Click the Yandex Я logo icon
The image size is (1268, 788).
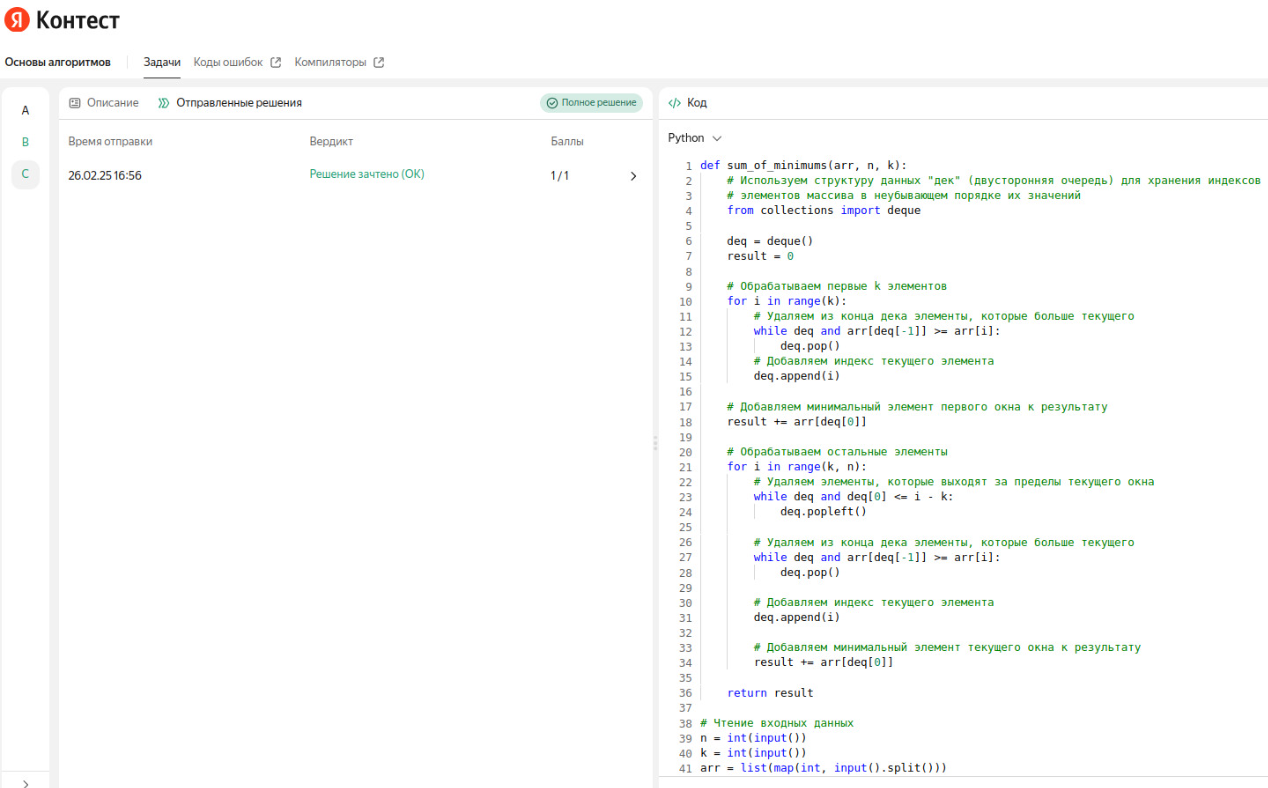pos(17,20)
